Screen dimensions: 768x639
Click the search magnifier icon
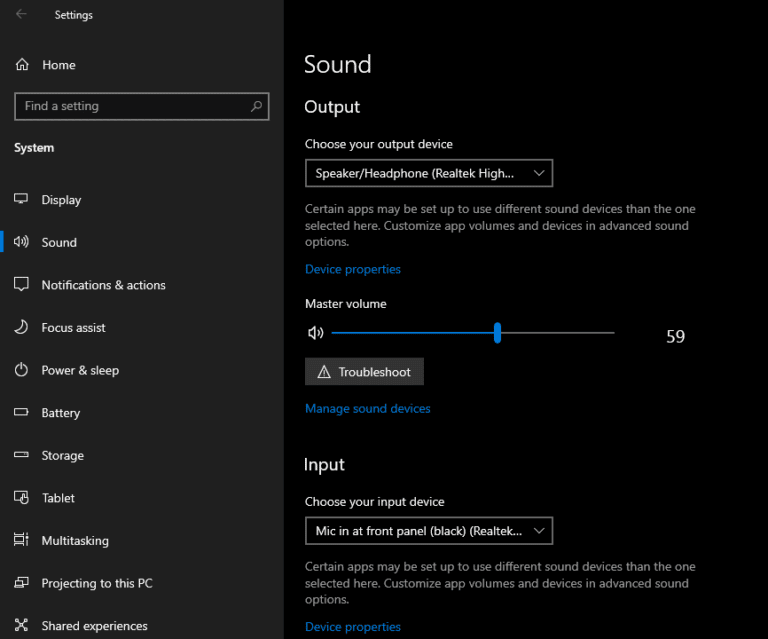pyautogui.click(x=257, y=106)
